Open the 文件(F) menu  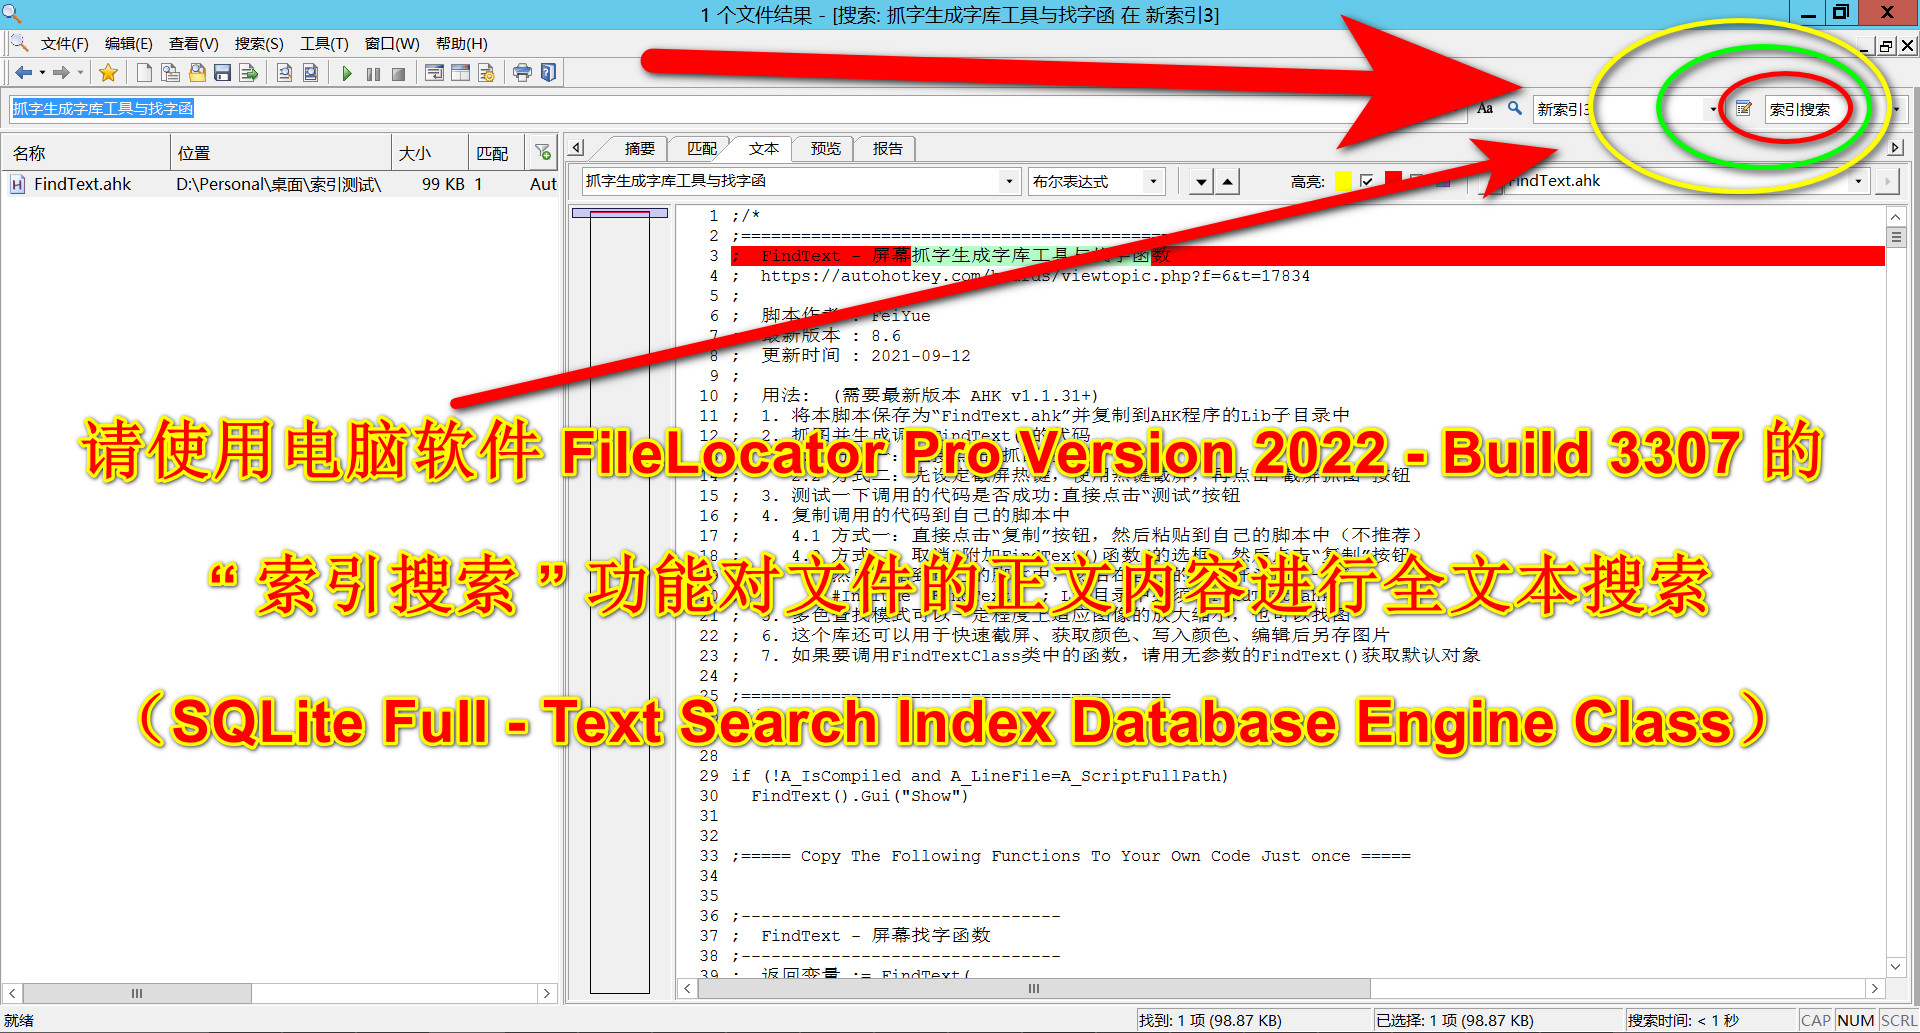tap(65, 44)
